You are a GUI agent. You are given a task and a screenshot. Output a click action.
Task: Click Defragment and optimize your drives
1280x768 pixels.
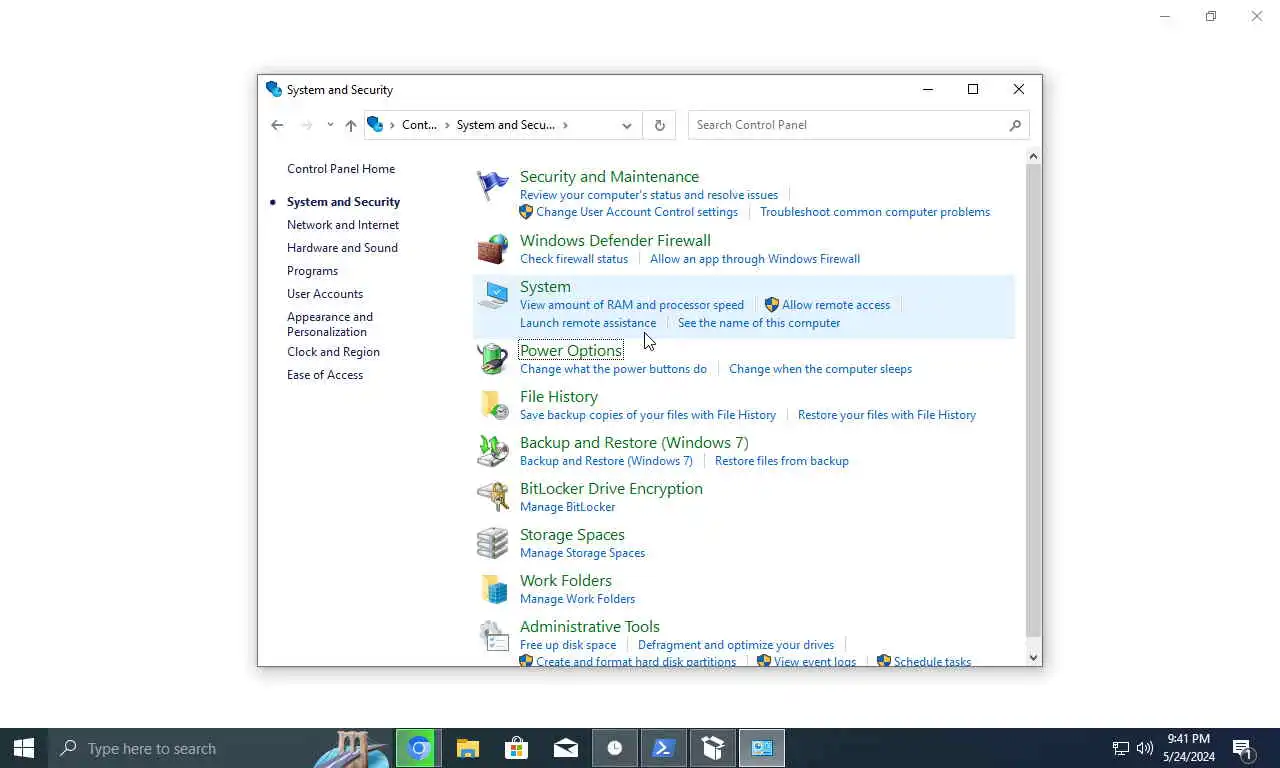coord(736,645)
